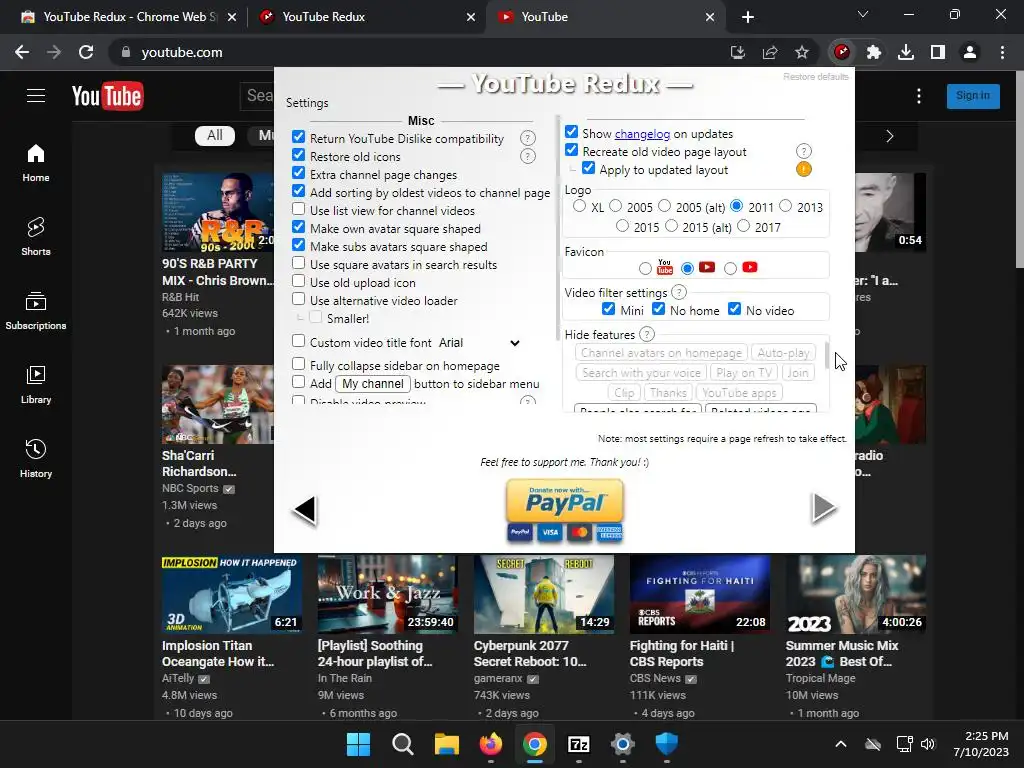
Task: Click the YouTube logo
Action: [108, 96]
